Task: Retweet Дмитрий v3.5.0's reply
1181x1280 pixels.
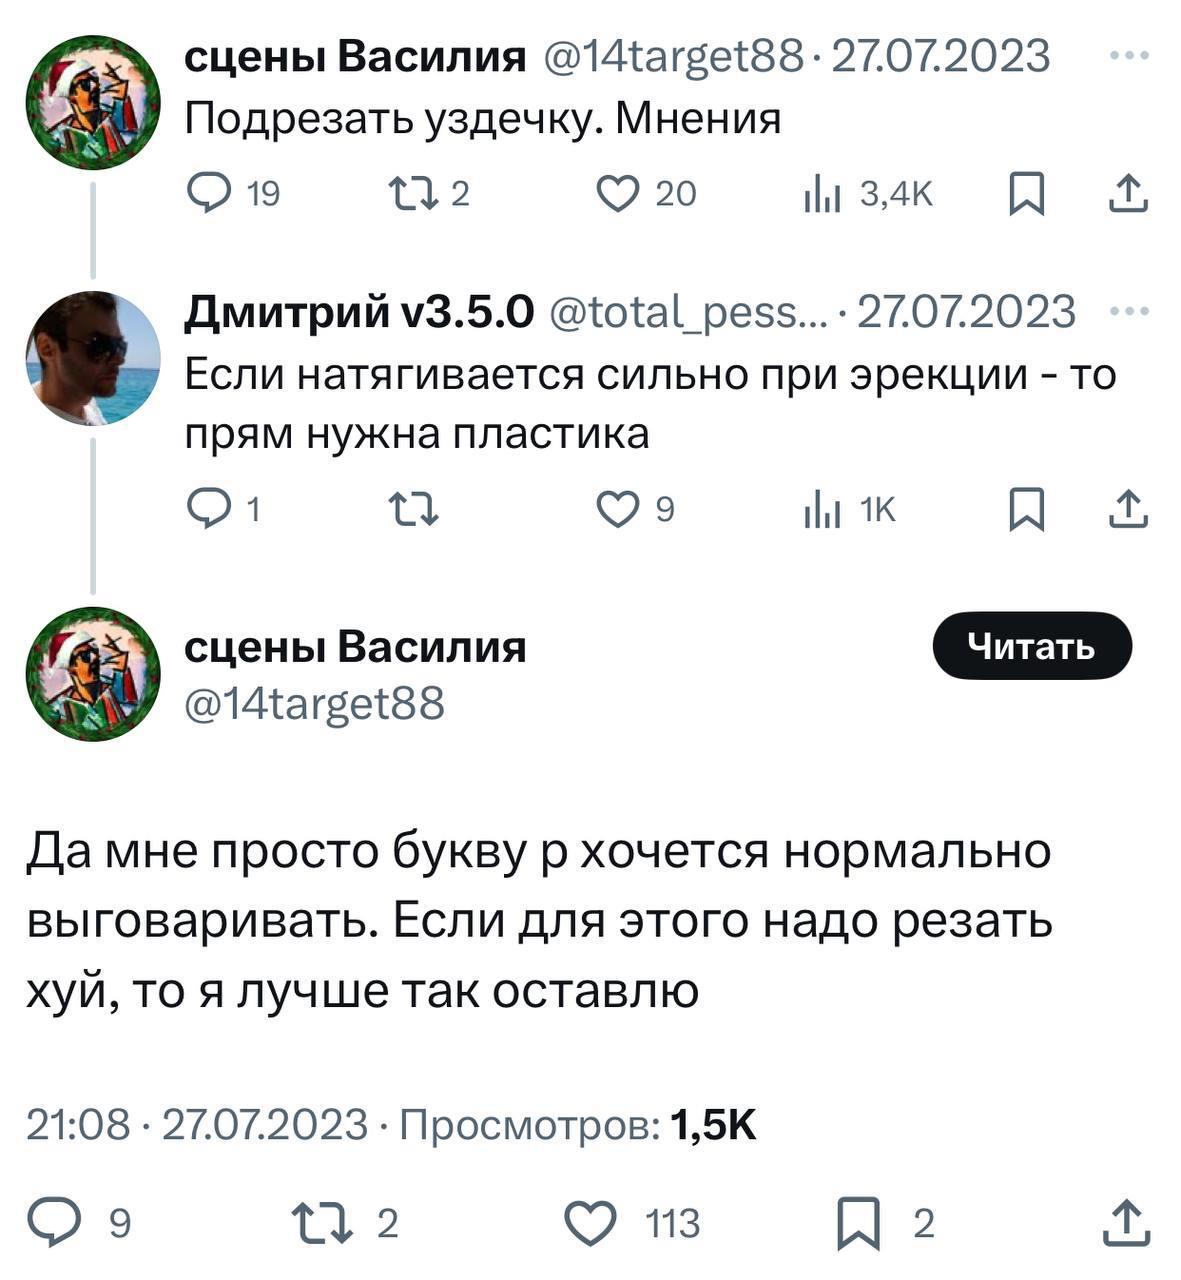Action: point(413,511)
